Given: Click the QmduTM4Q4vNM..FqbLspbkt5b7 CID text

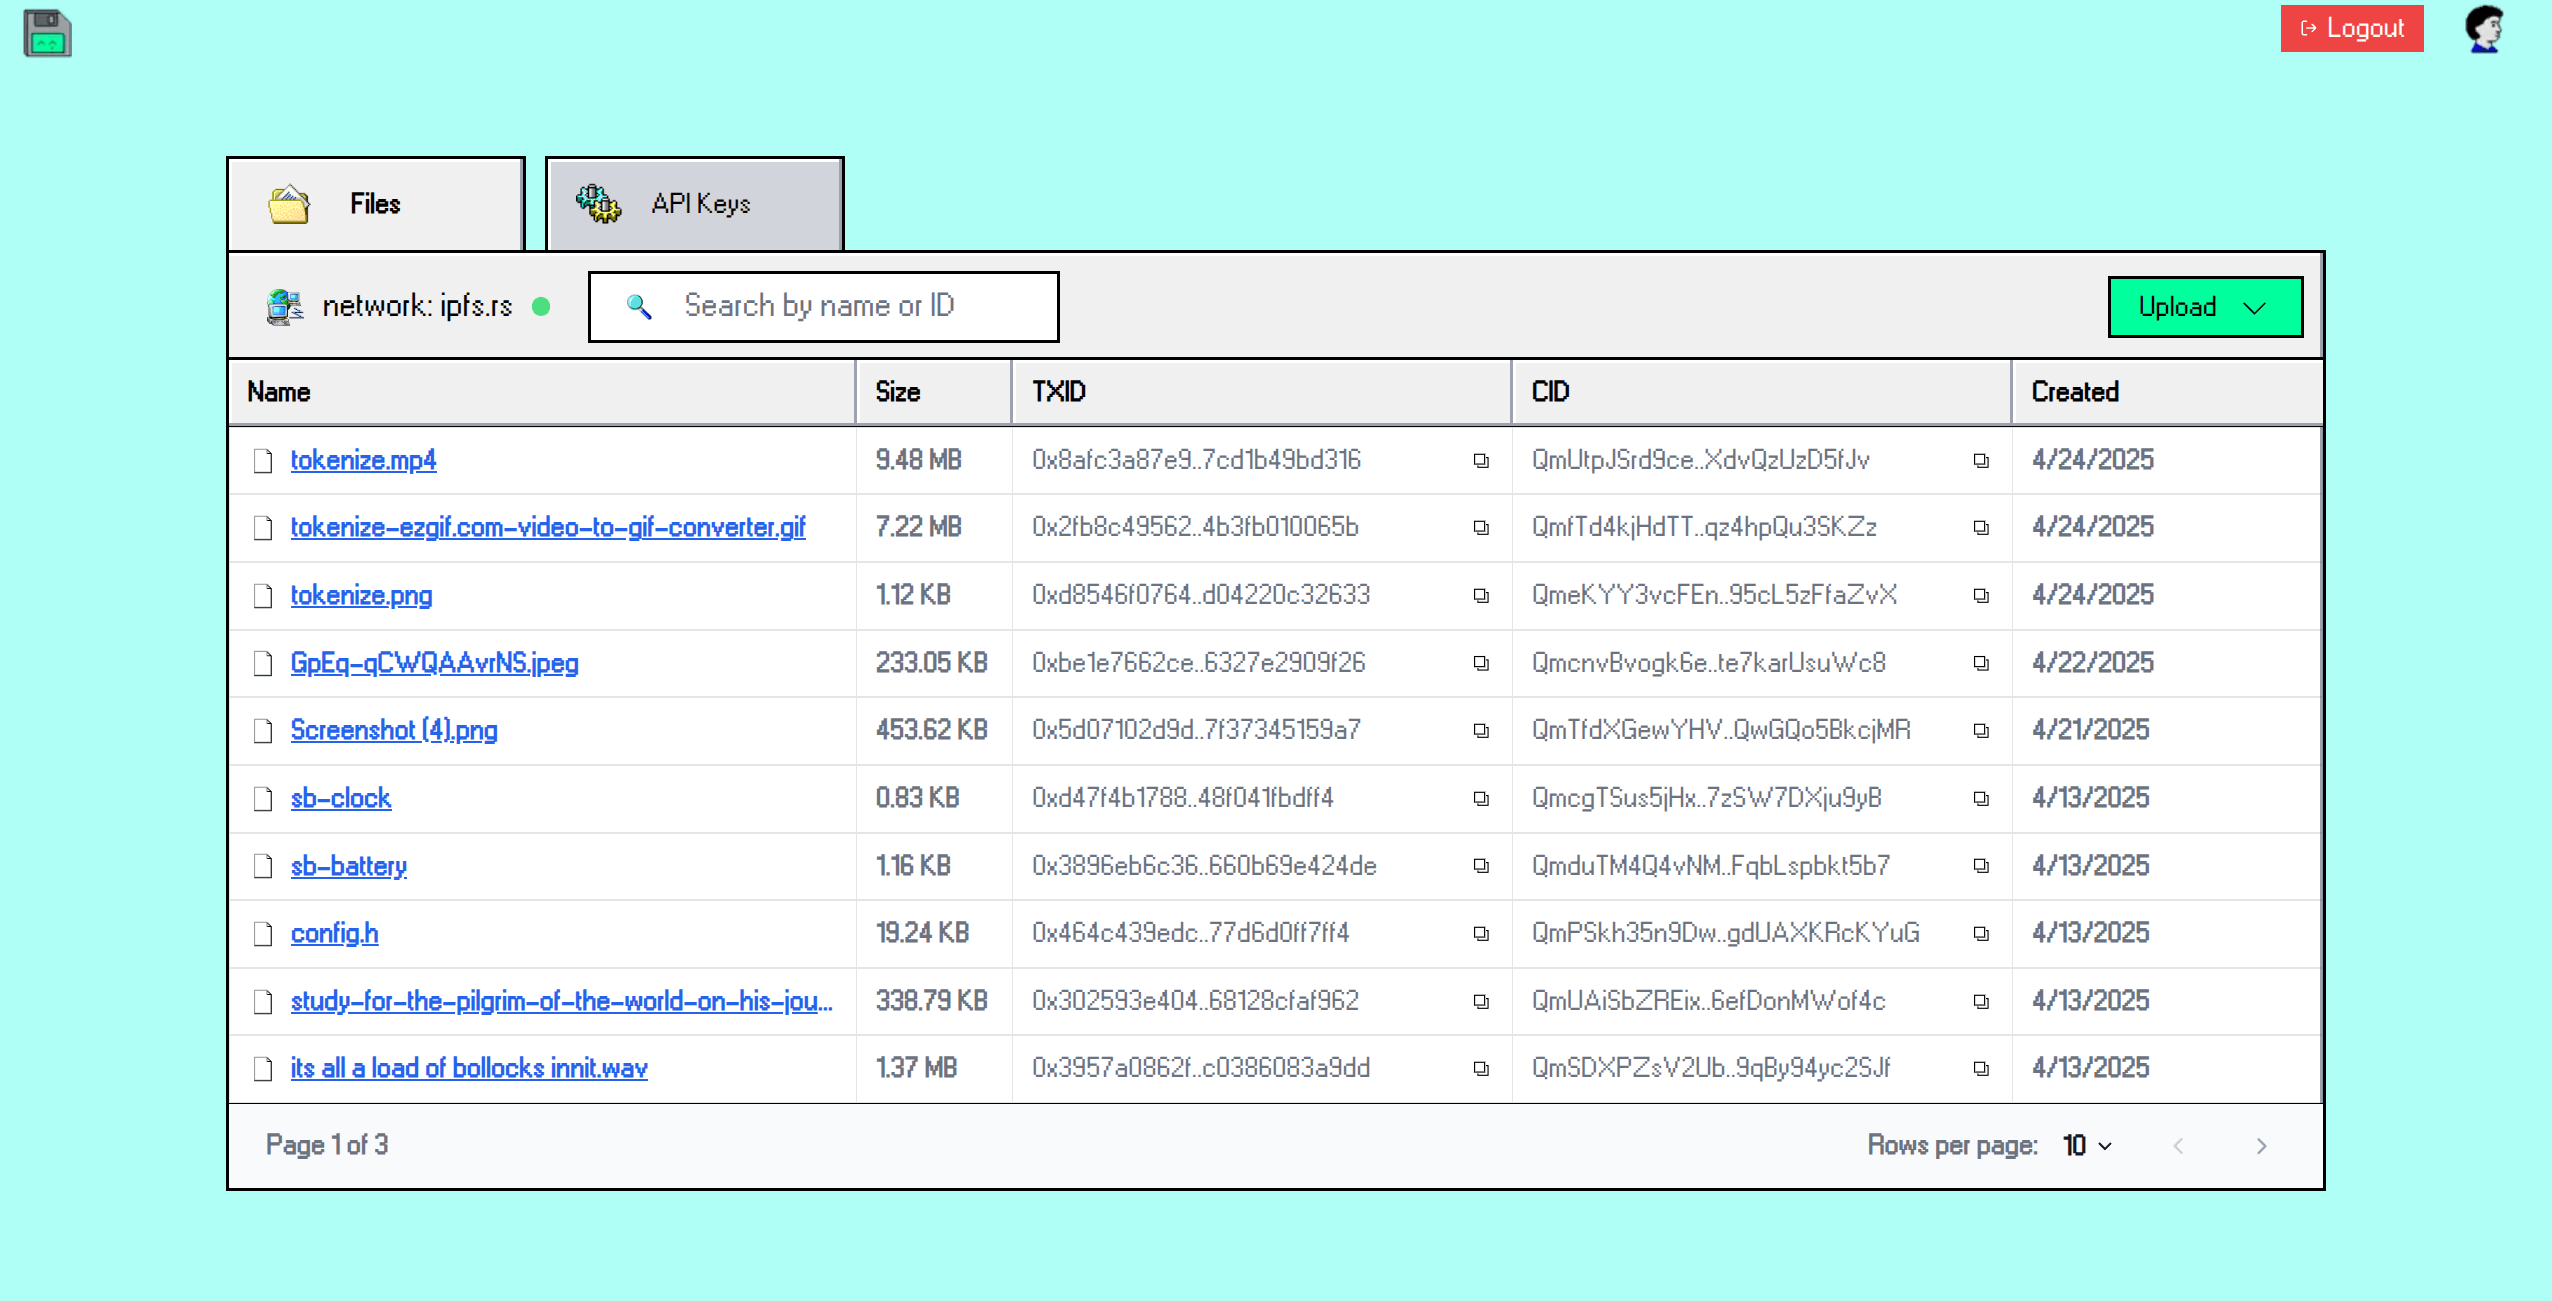Looking at the screenshot, I should (x=1710, y=865).
